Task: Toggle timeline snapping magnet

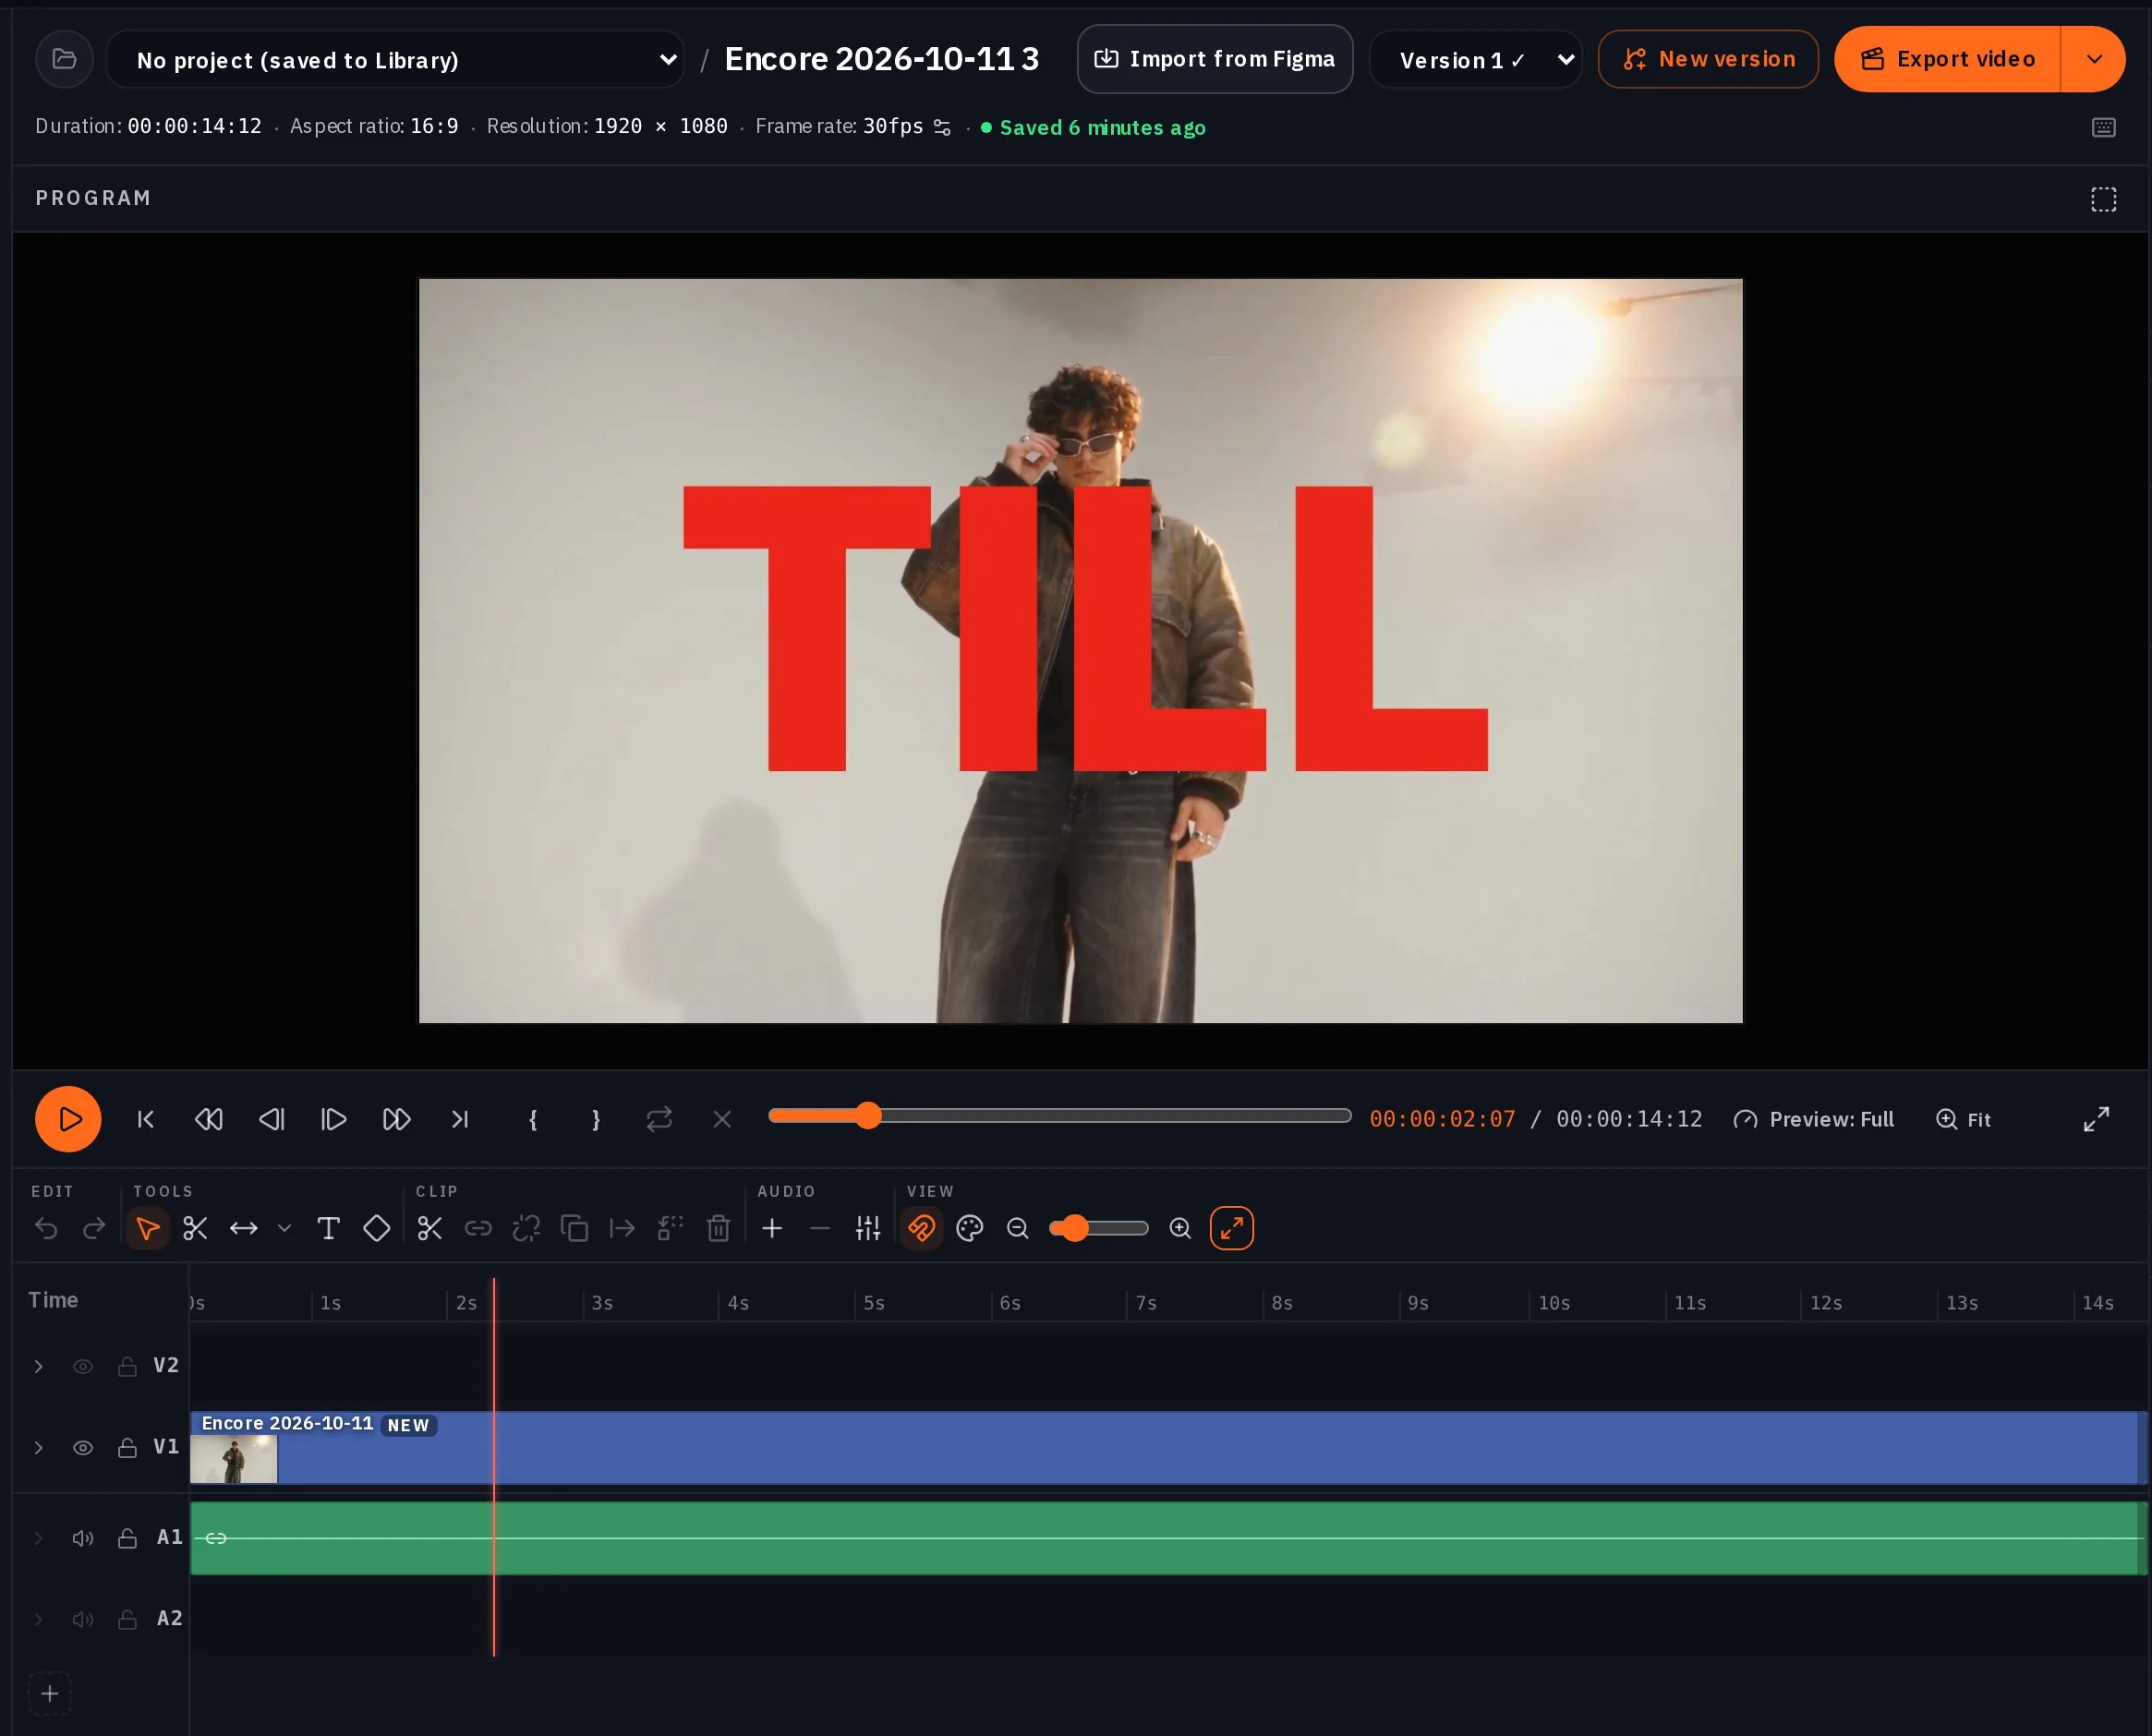Action: click(x=922, y=1228)
